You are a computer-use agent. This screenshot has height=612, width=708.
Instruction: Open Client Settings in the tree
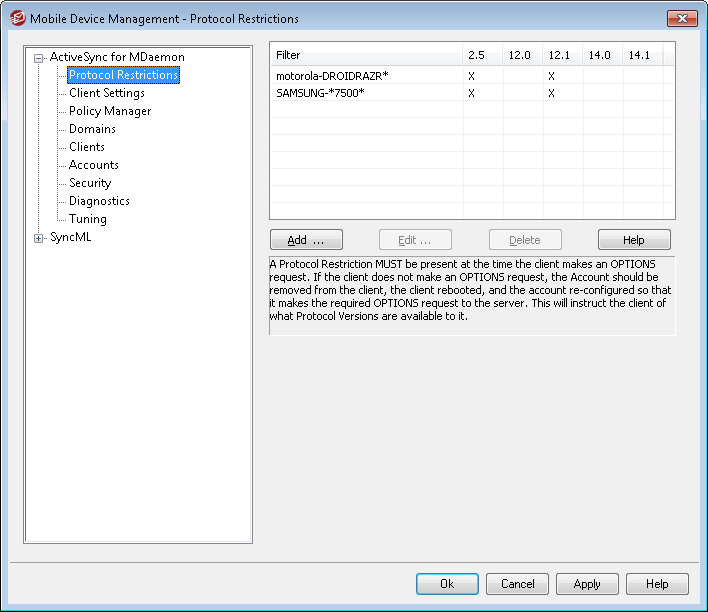(x=107, y=93)
